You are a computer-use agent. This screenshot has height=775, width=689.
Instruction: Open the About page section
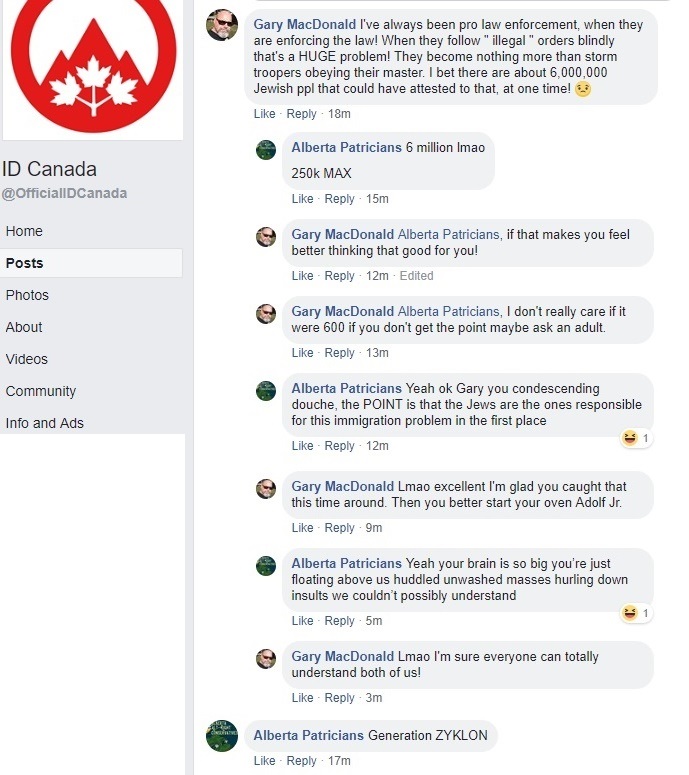pos(24,327)
